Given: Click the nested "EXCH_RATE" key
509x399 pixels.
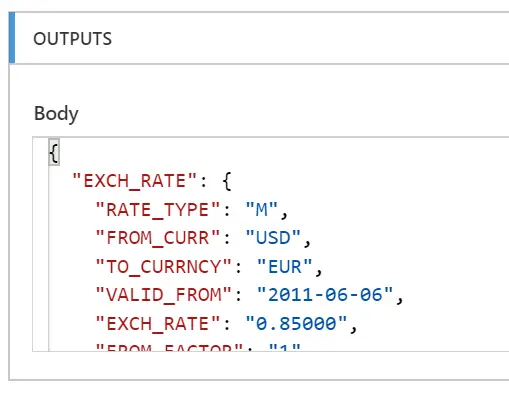Looking at the screenshot, I should (x=158, y=324).
